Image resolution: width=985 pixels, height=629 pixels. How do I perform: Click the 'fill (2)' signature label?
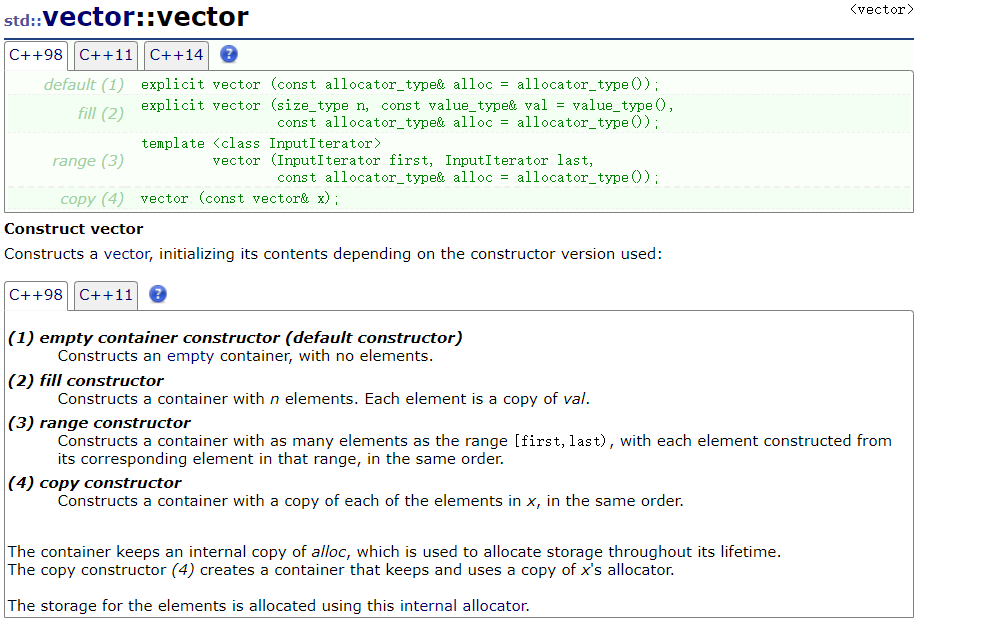pos(101,114)
